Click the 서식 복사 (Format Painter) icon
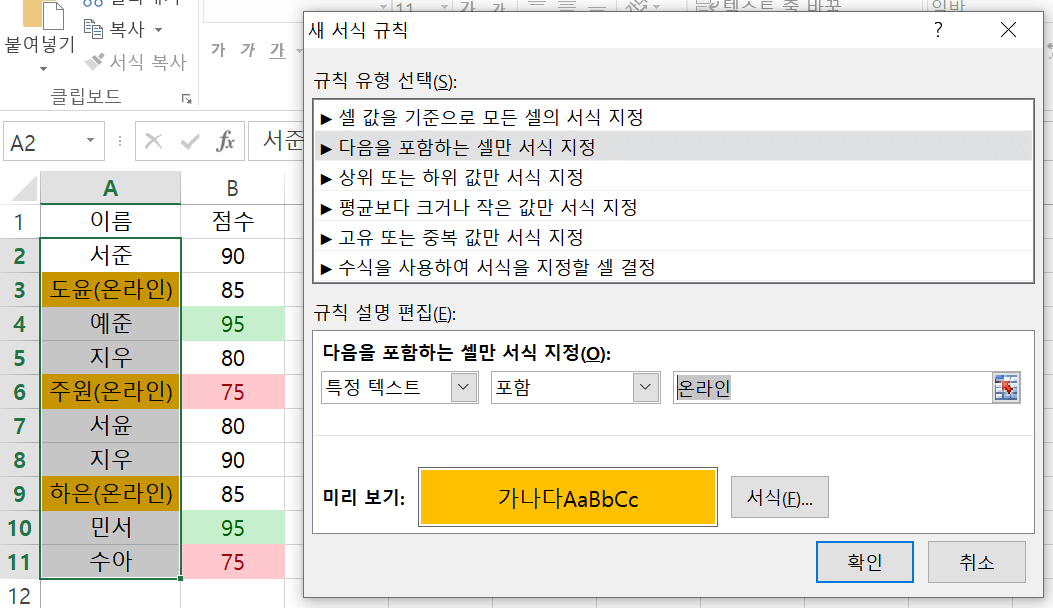 click(93, 60)
